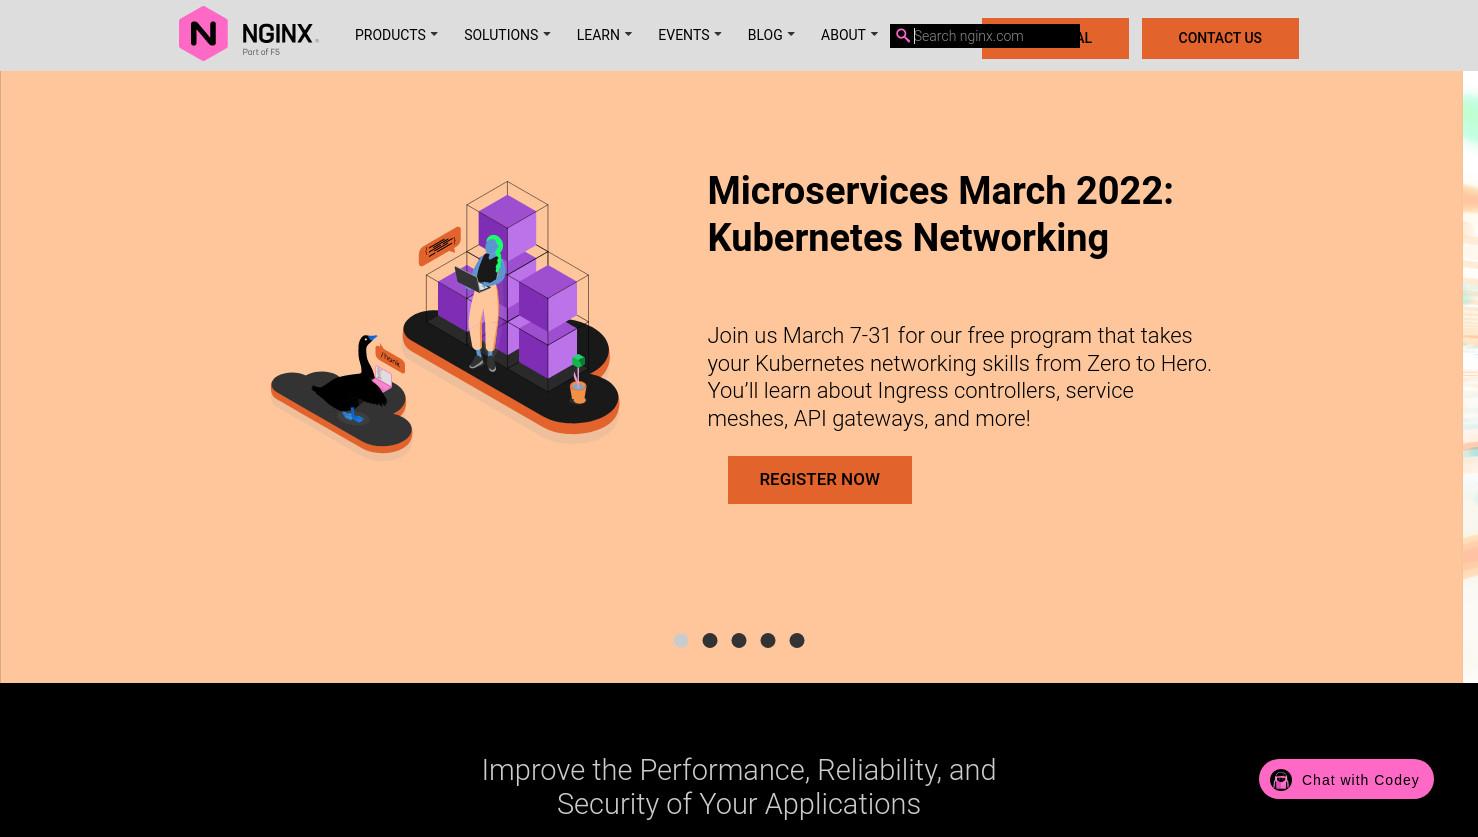Click the Codey chat avatar icon
Image resolution: width=1478 pixels, height=837 pixels.
coord(1281,780)
